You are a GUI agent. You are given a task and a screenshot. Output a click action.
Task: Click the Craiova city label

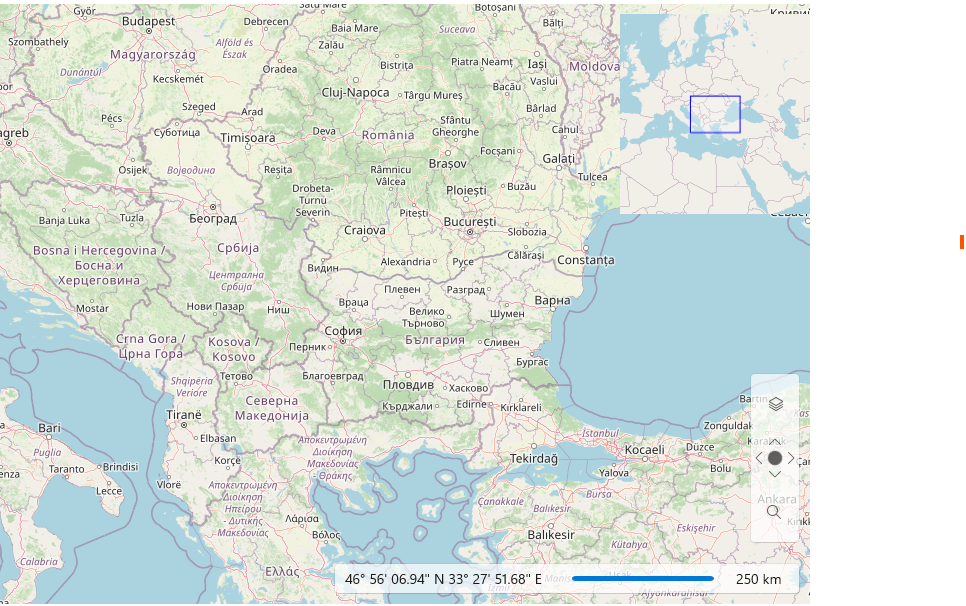[x=365, y=230]
